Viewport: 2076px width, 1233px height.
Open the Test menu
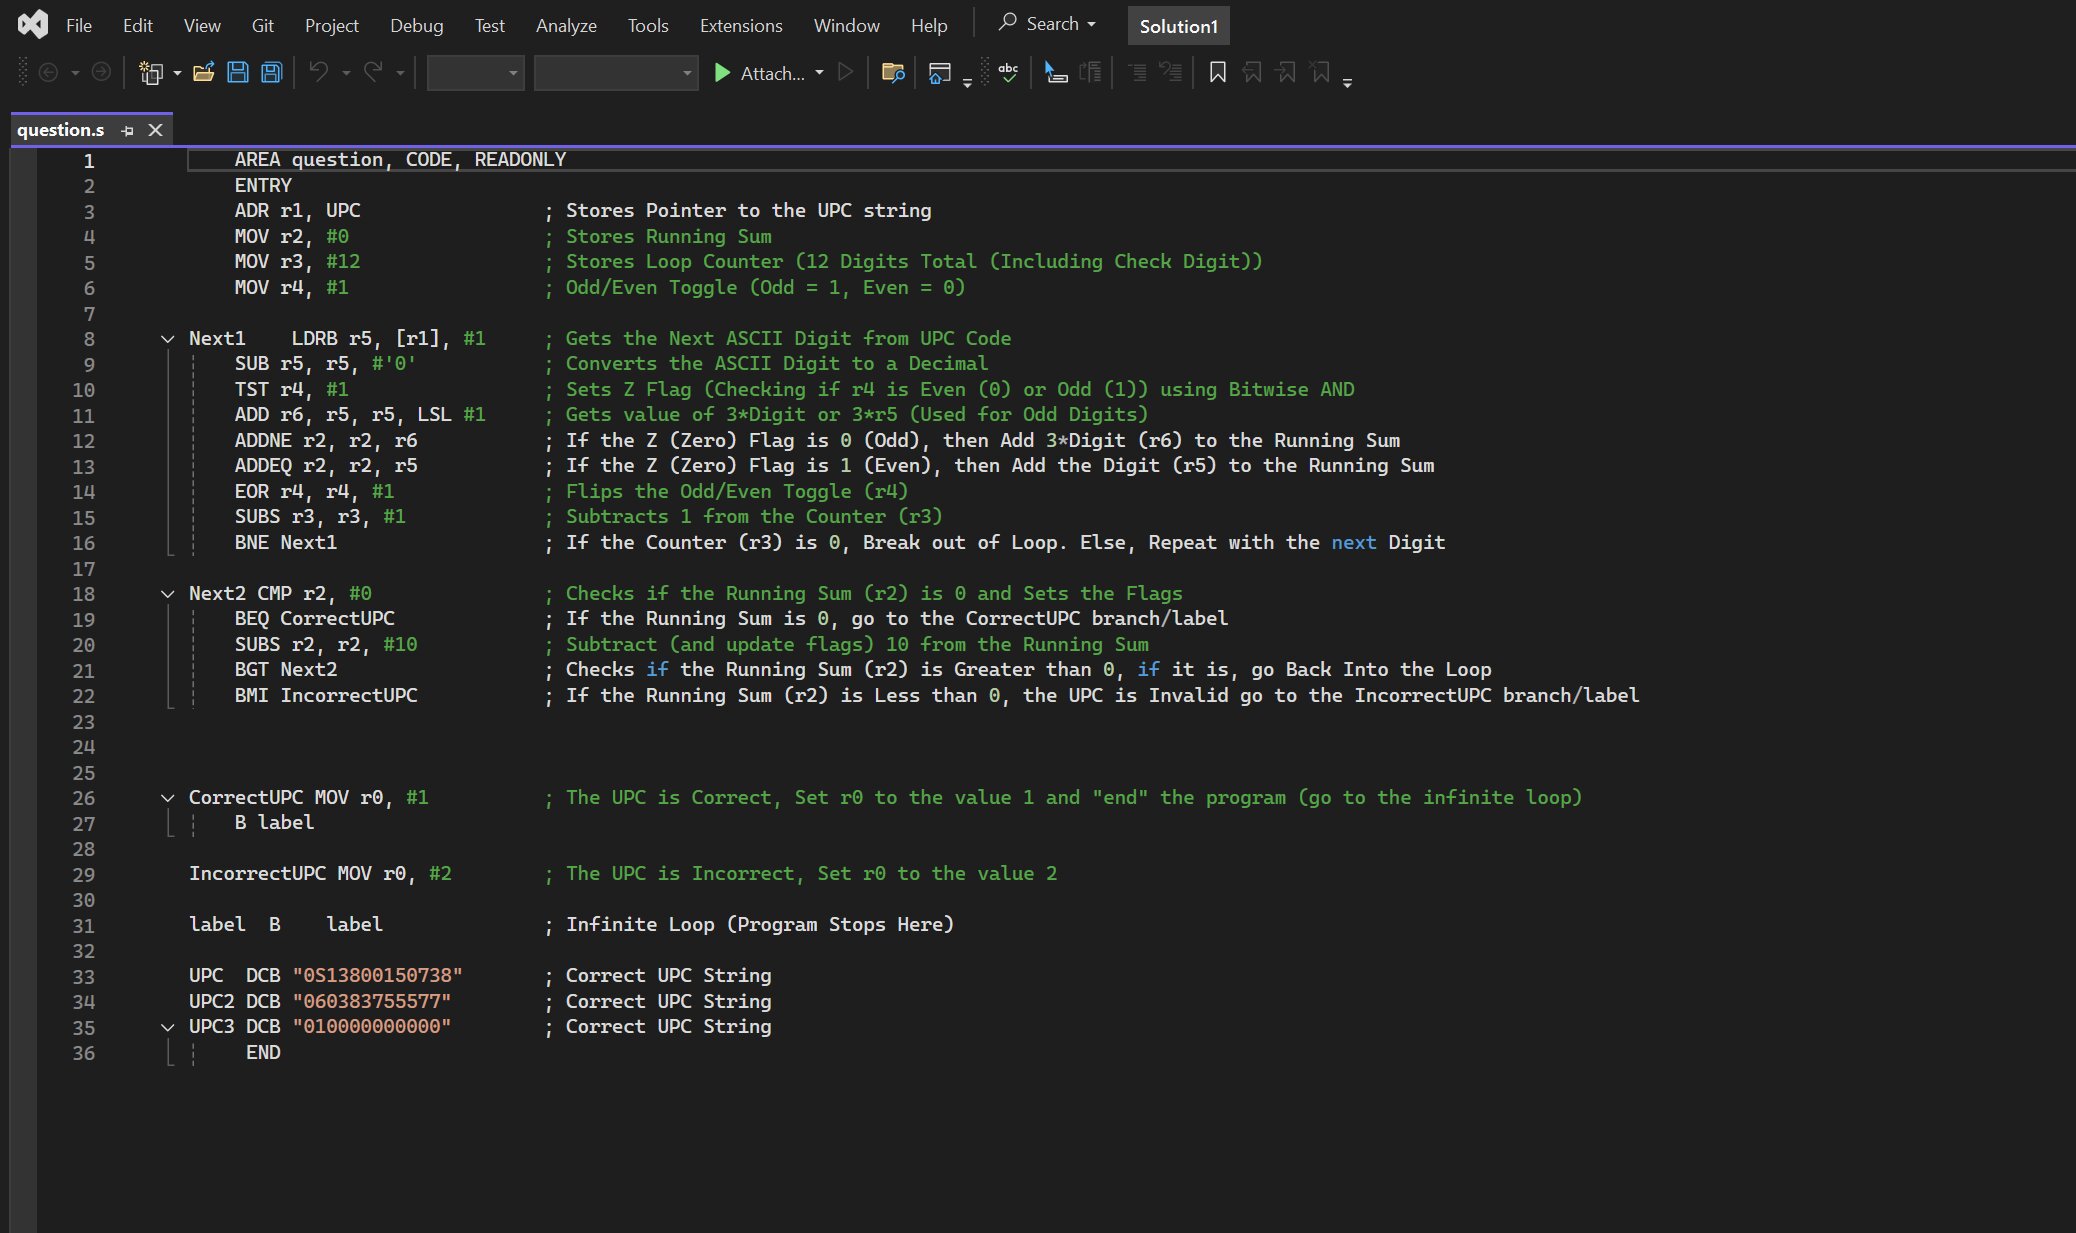tap(489, 25)
